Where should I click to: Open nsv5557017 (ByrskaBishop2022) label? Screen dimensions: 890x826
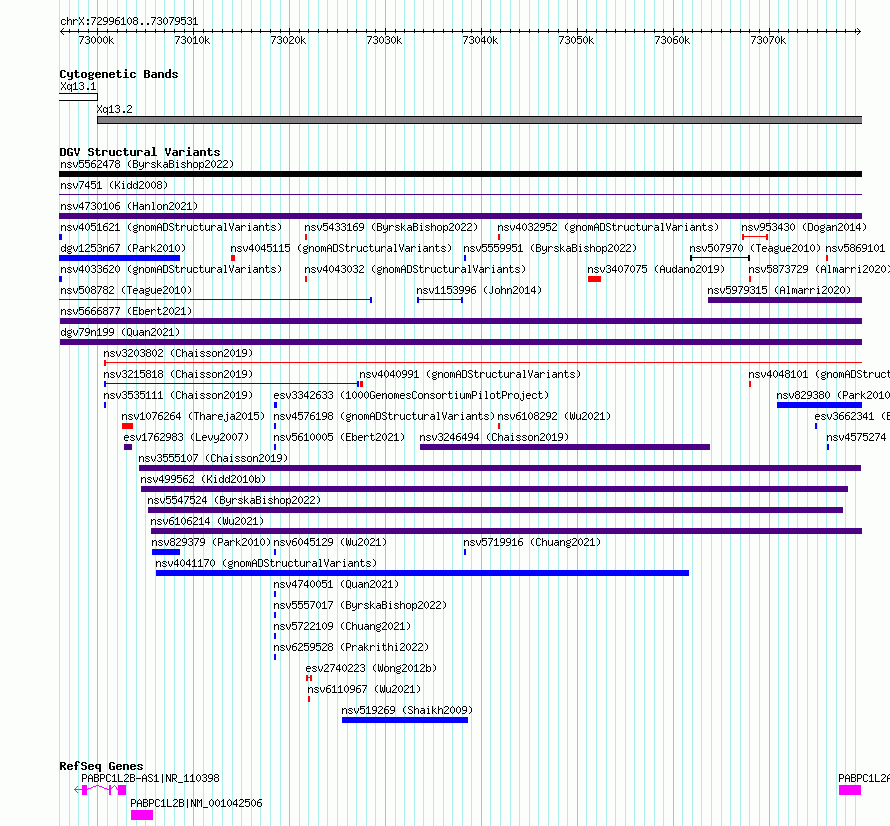tap(360, 605)
